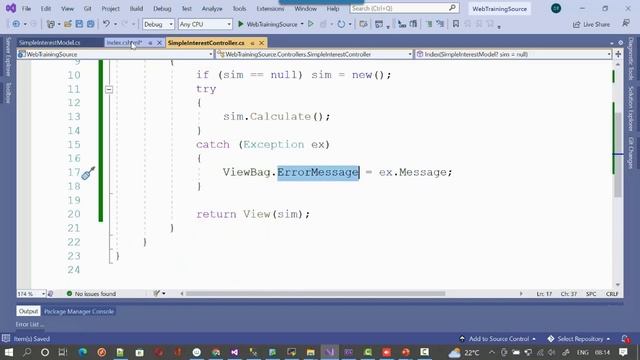Open Microsoft Edge from taskbar
Viewport: 640px width, 360px height.
tap(82, 352)
